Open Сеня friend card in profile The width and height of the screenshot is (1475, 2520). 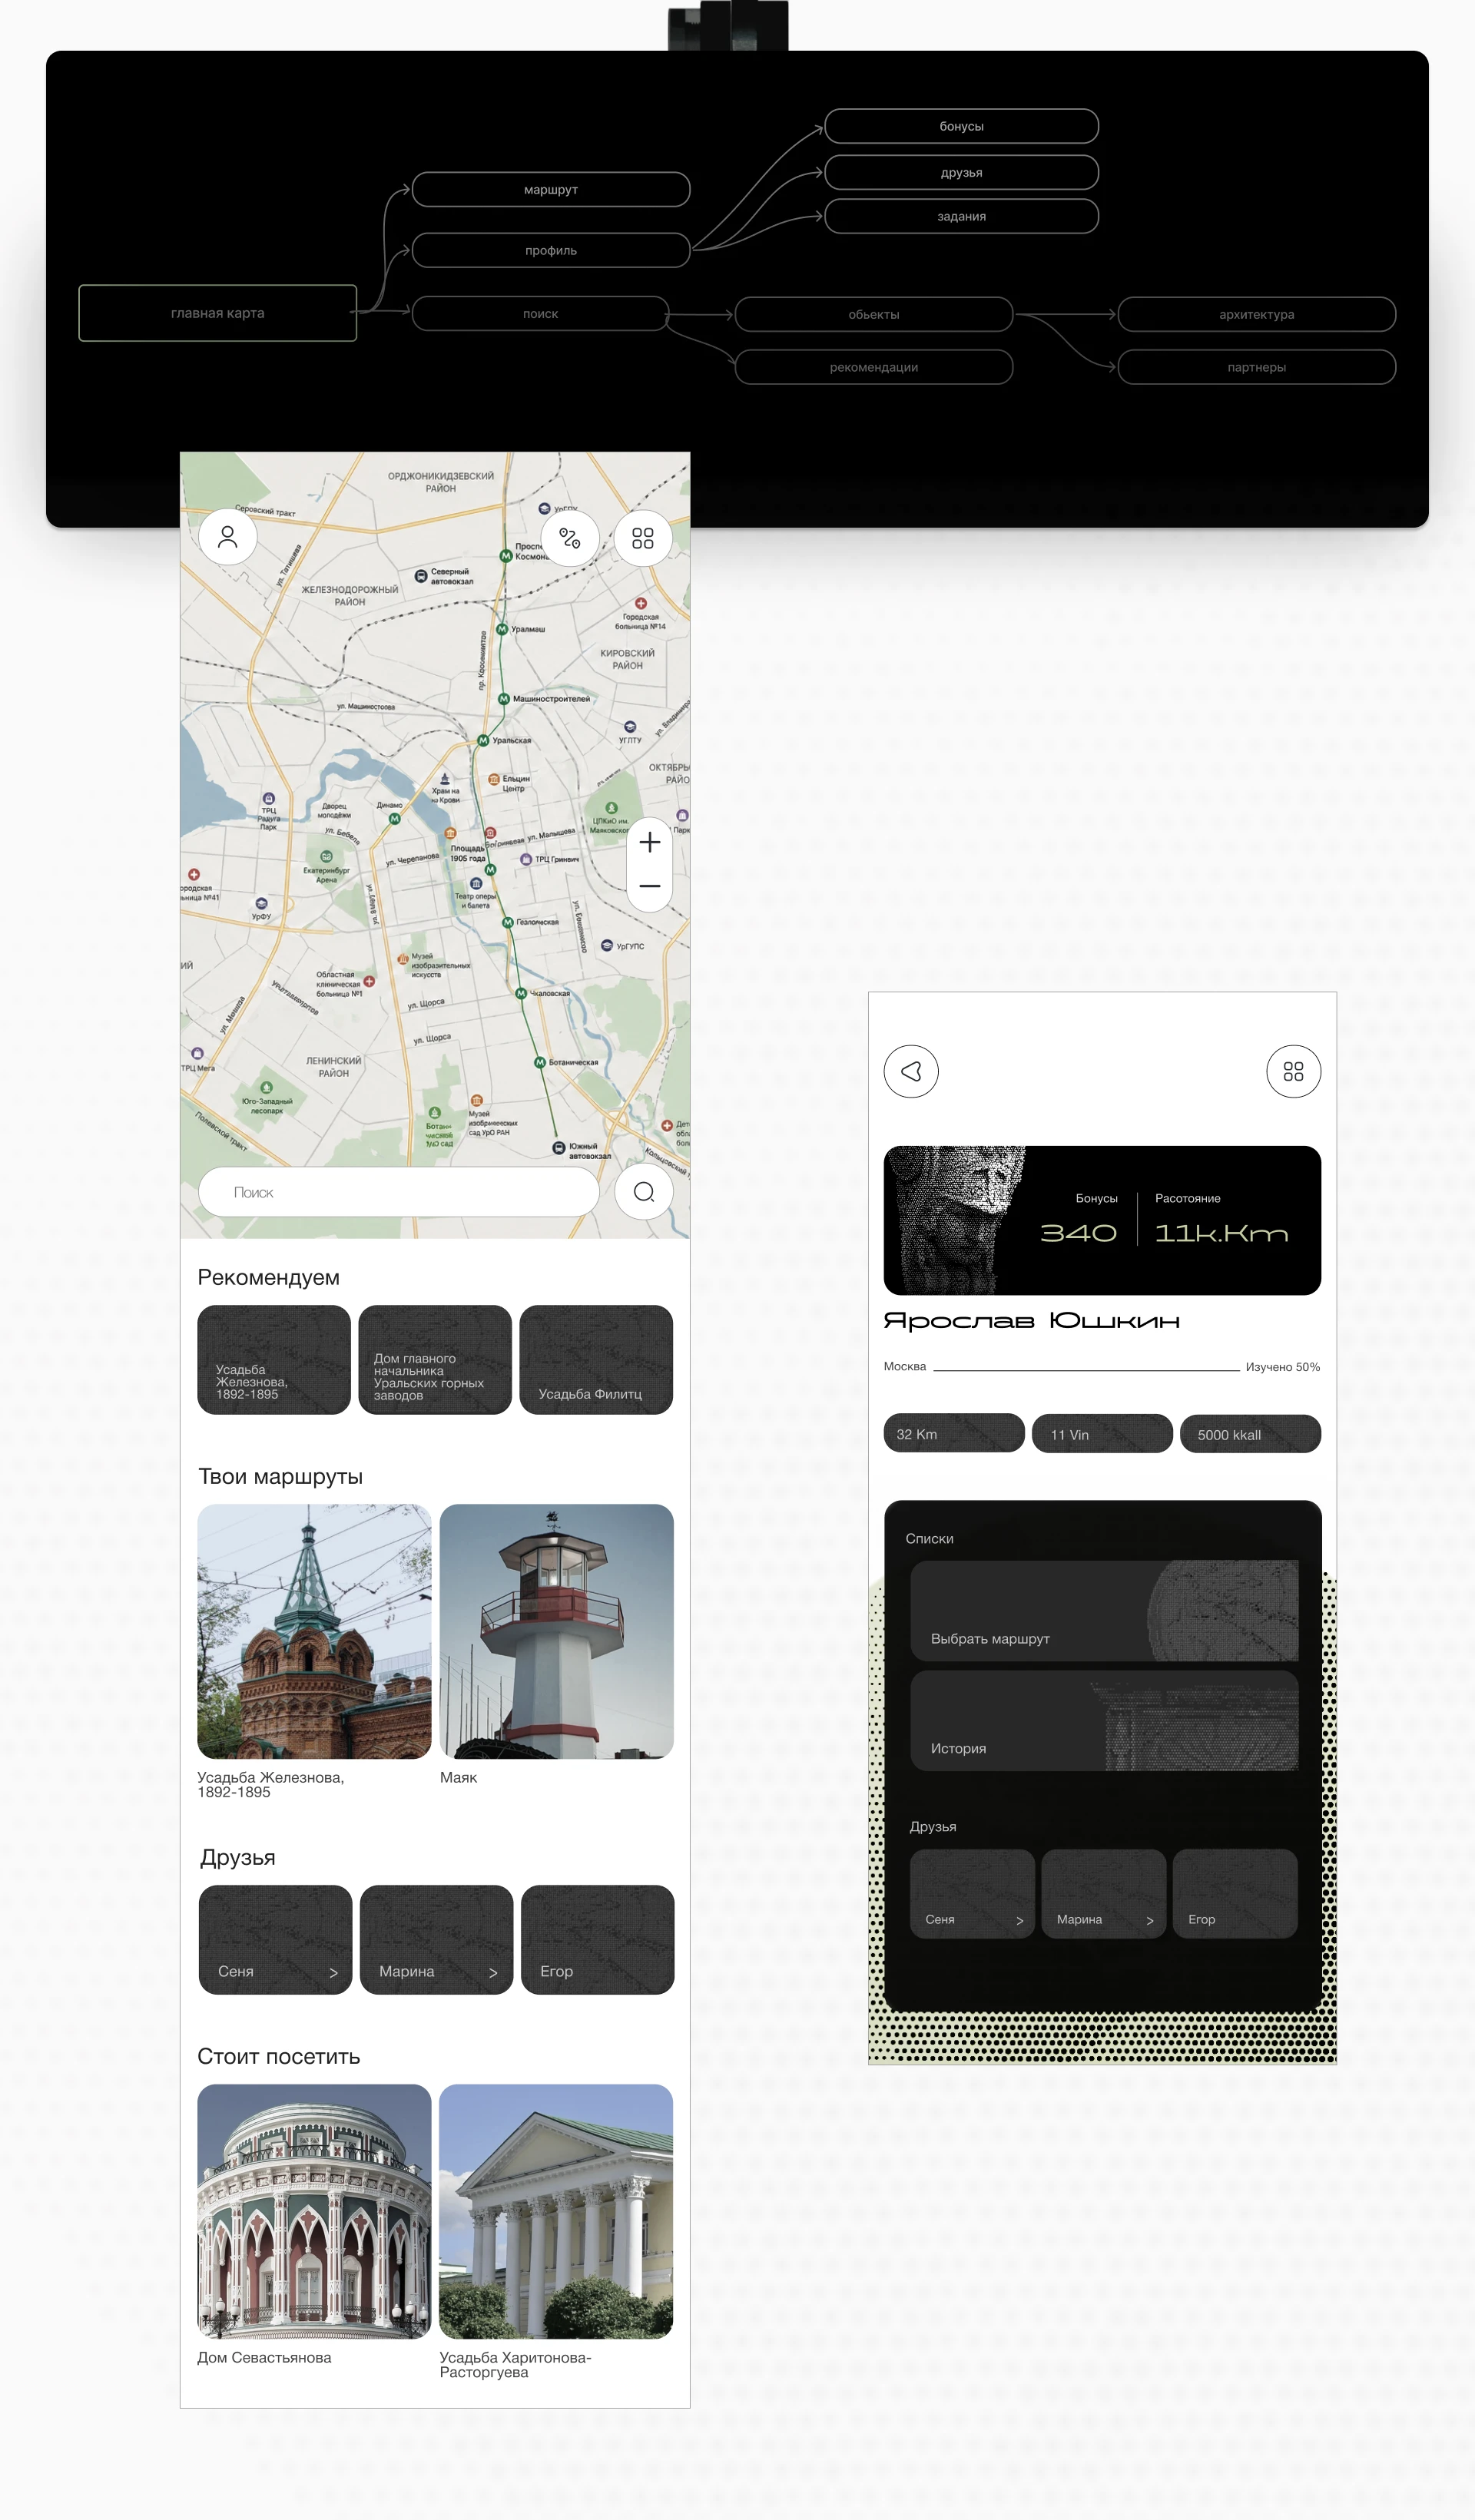coord(972,1894)
